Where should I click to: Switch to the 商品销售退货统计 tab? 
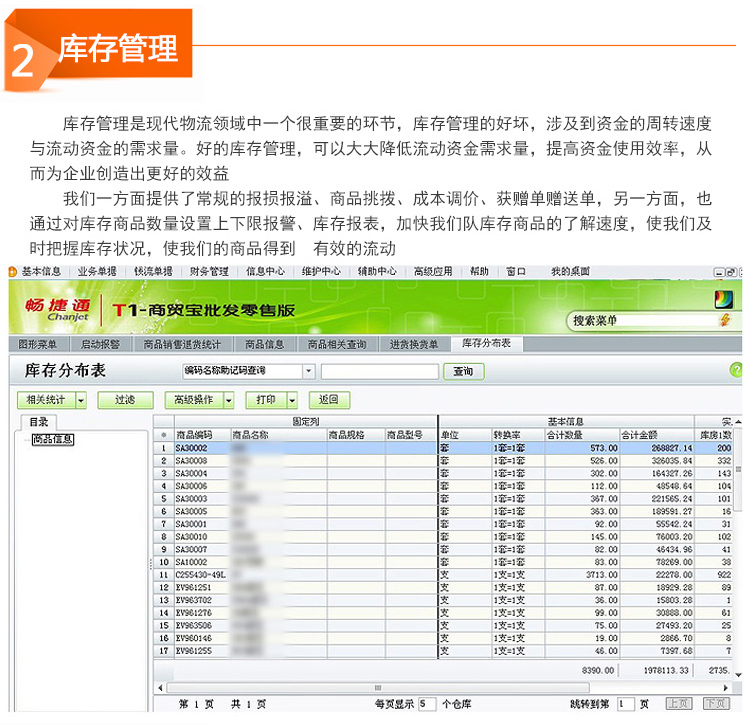(182, 344)
